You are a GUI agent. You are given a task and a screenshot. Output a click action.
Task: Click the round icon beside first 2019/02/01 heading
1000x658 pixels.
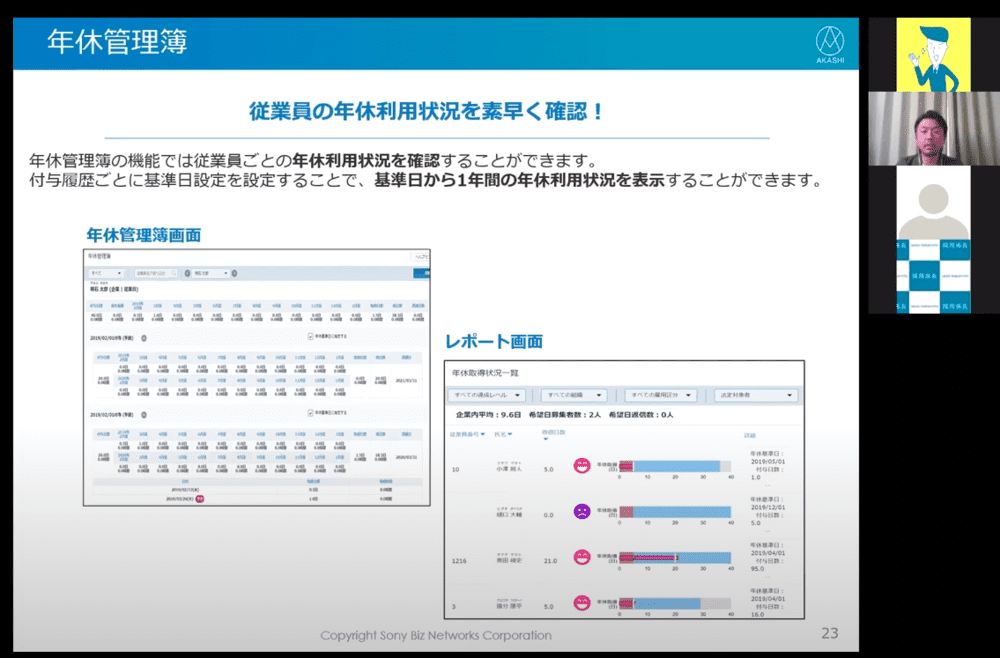143,338
